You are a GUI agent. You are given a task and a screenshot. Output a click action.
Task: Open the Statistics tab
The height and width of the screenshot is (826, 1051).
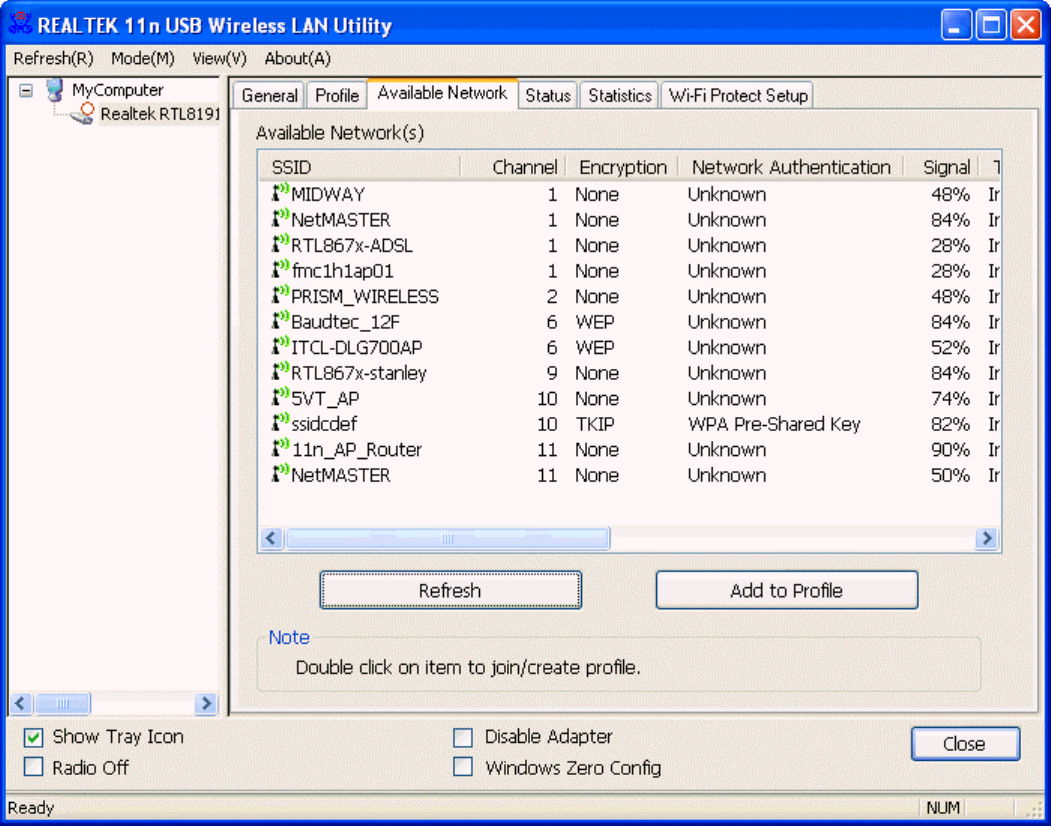tap(620, 96)
